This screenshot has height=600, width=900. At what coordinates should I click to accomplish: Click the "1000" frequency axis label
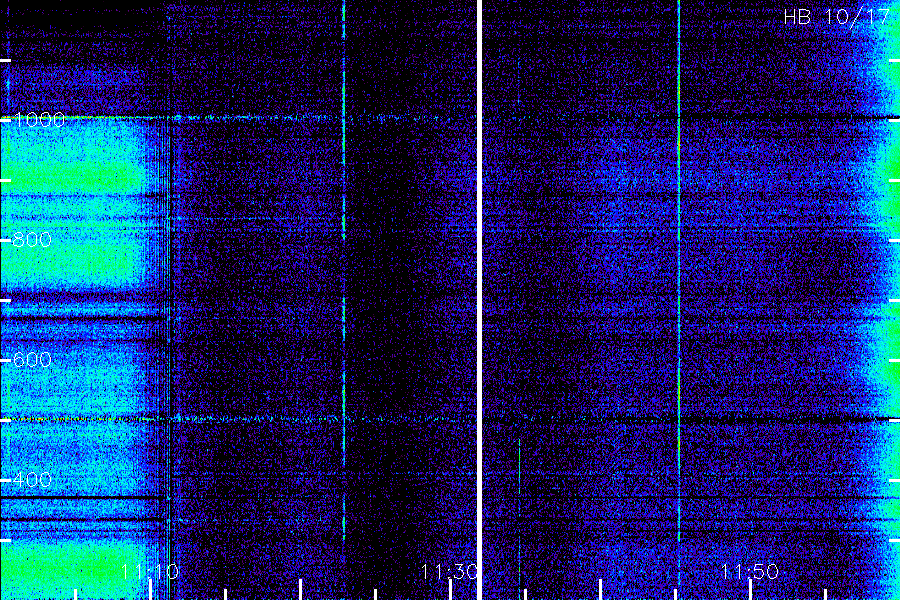(x=40, y=119)
